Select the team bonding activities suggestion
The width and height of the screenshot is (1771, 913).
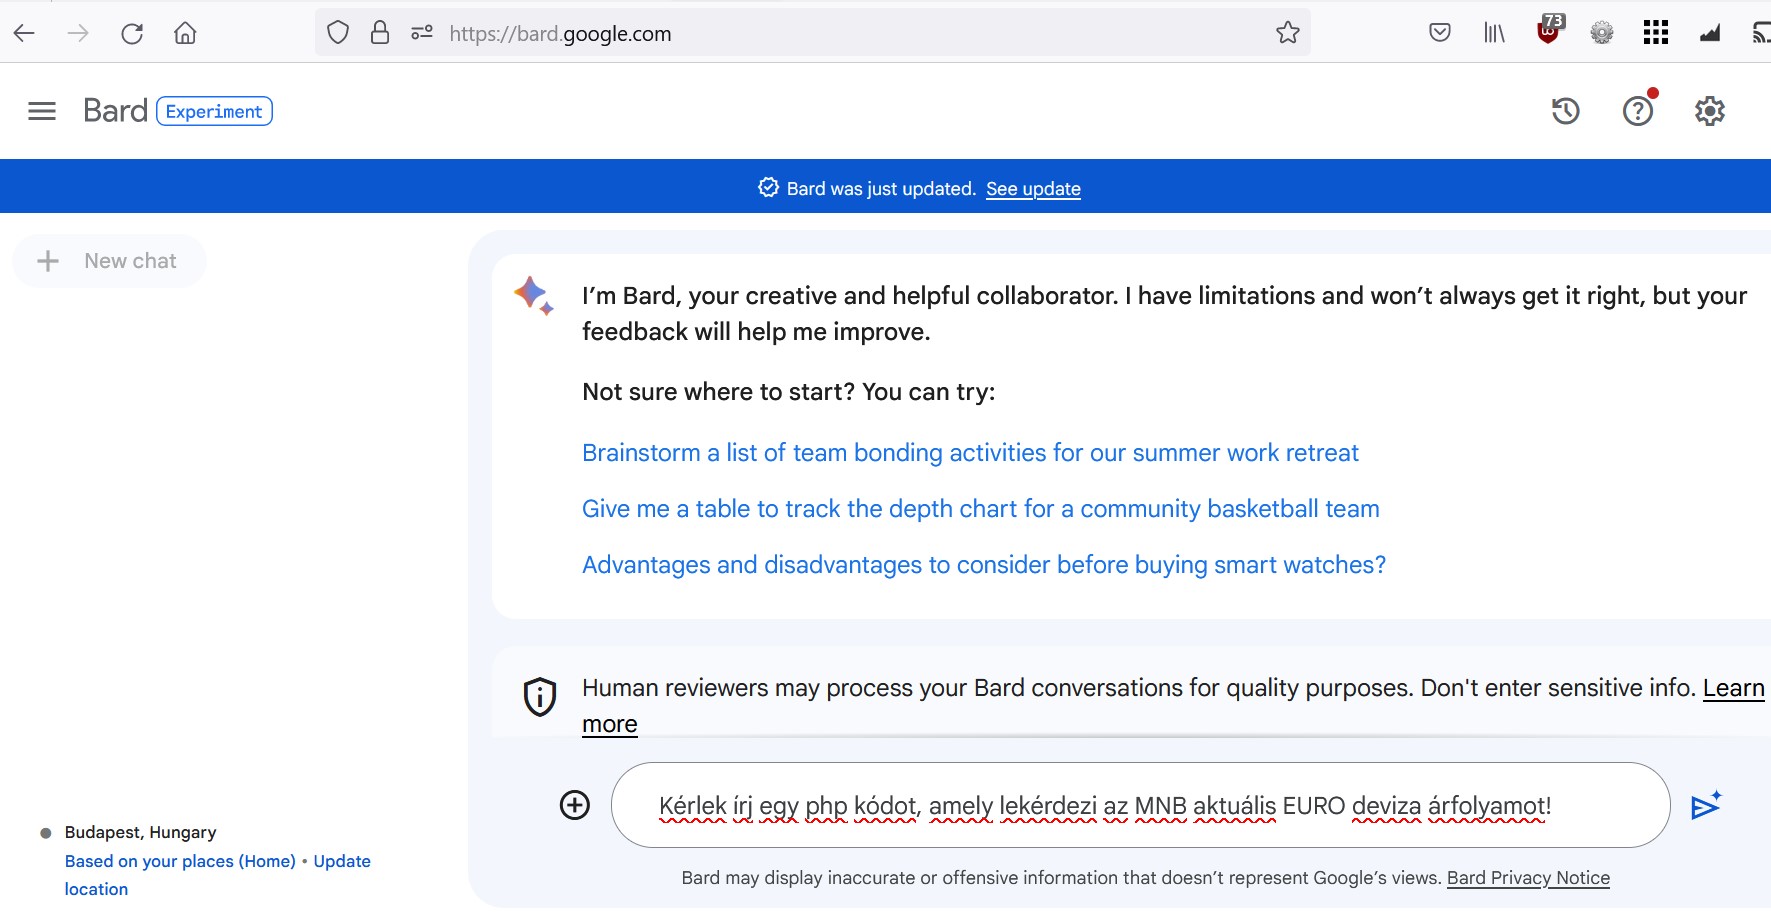point(970,453)
